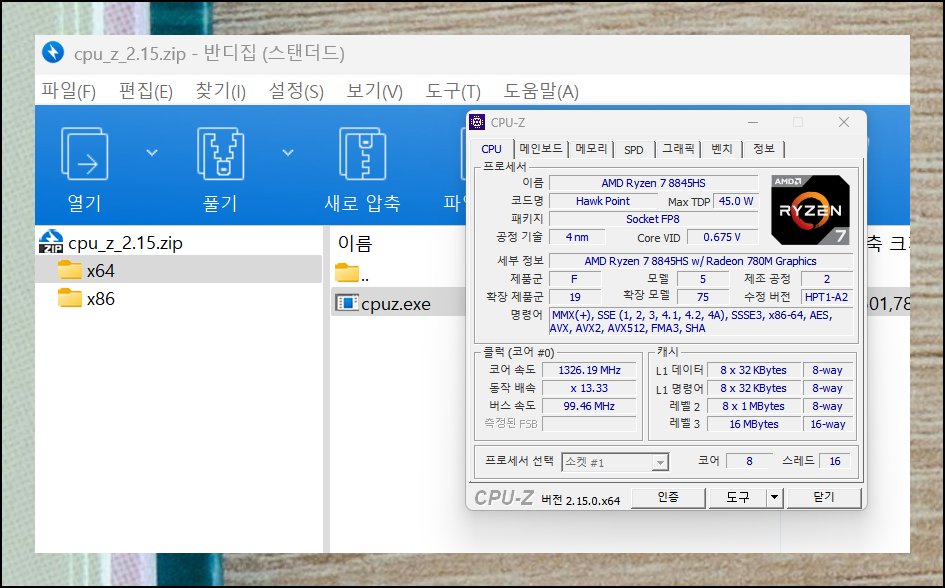The width and height of the screenshot is (945, 588).
Task: Click the cpuz.exe file icon
Action: click(x=347, y=302)
